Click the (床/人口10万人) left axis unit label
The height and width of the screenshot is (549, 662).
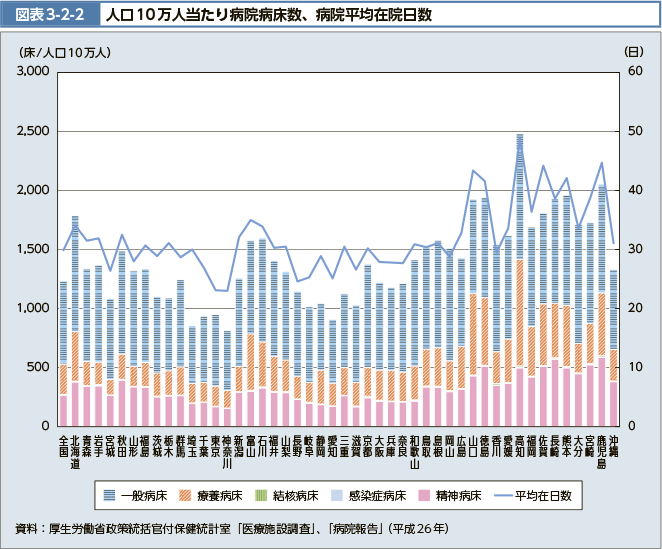(64, 51)
